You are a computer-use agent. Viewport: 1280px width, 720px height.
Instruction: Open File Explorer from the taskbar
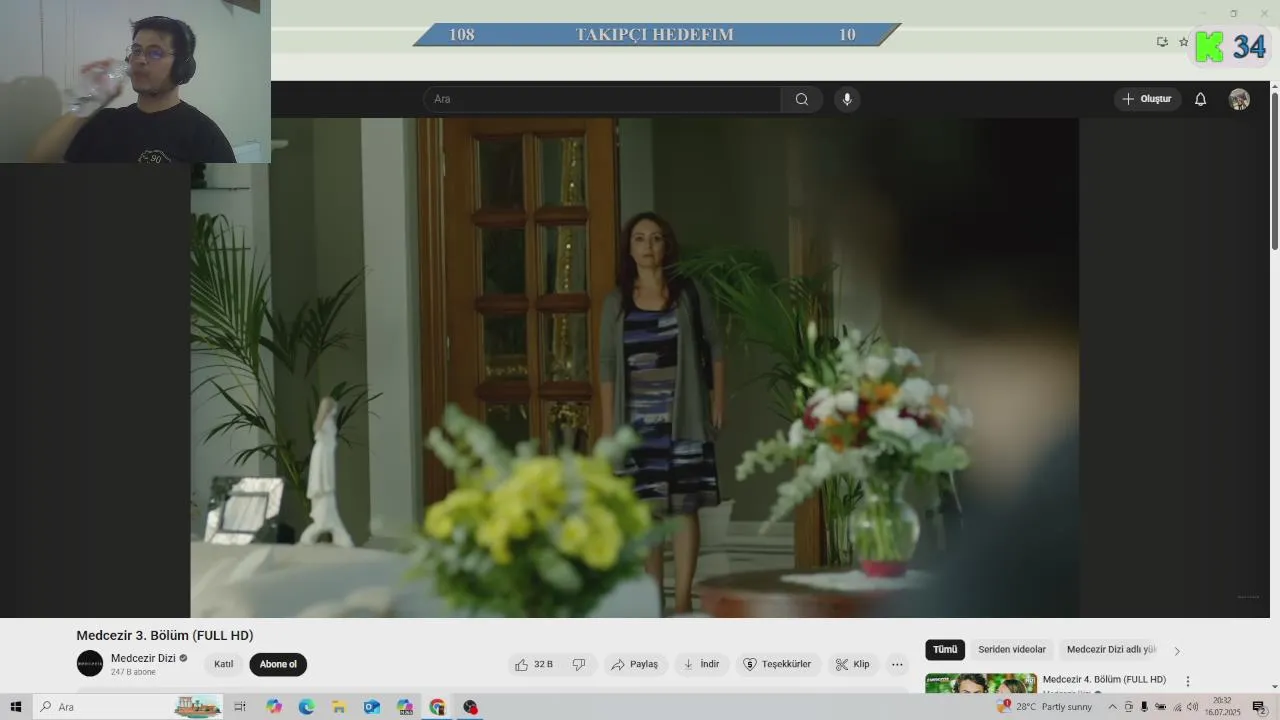[x=339, y=707]
